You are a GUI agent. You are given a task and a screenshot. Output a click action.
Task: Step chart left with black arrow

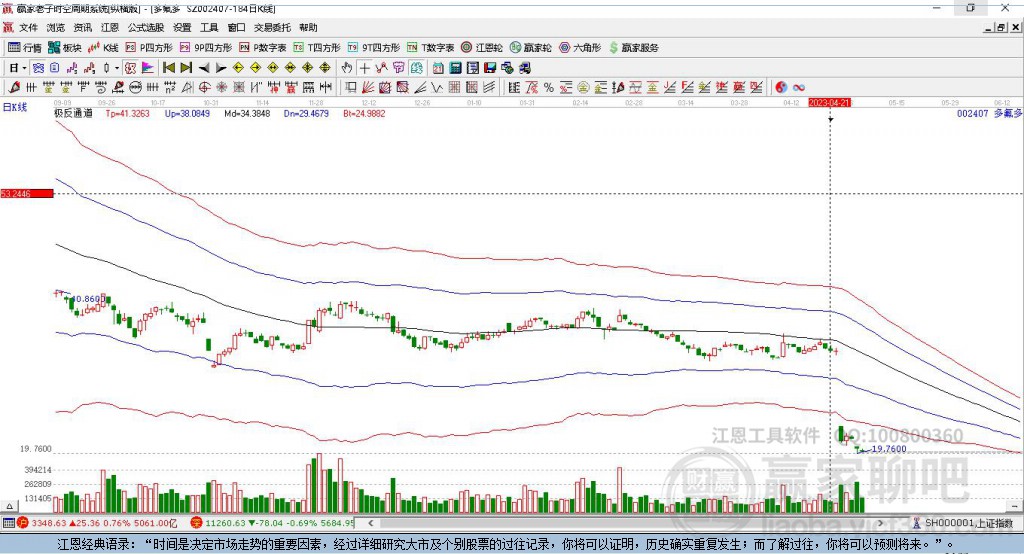click(204, 68)
